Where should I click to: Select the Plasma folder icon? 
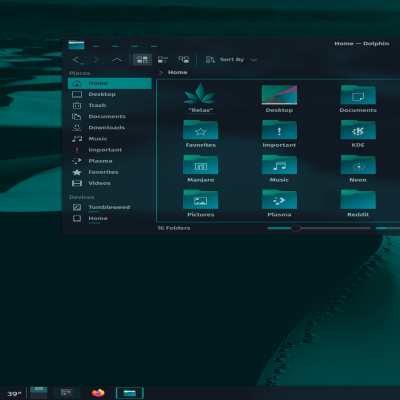click(x=279, y=199)
